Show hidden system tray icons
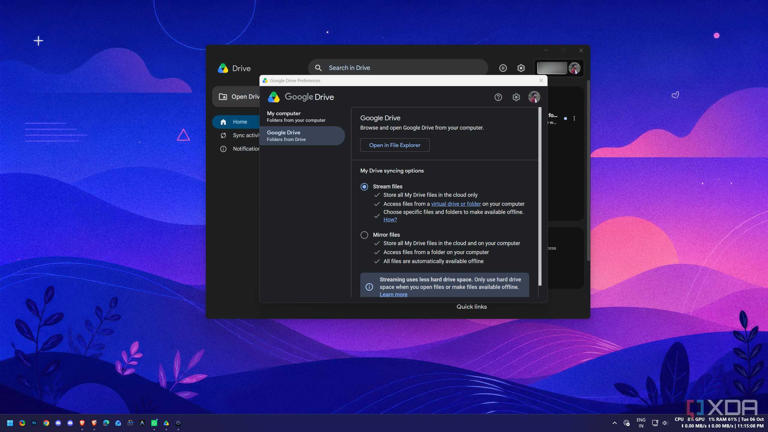The height and width of the screenshot is (432, 768). [614, 423]
